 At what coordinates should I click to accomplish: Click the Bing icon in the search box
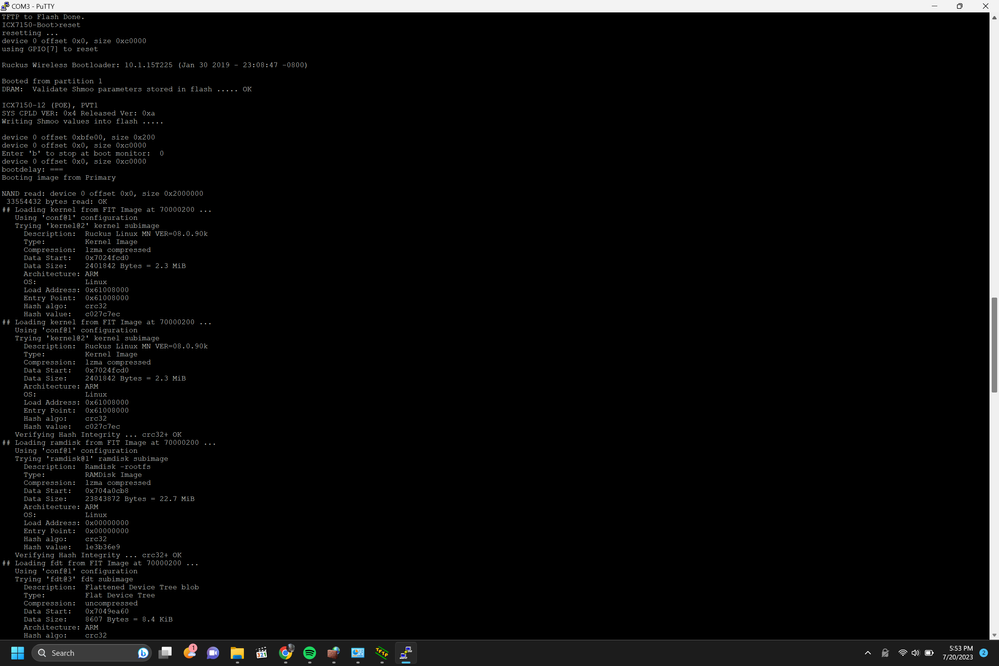coord(143,653)
